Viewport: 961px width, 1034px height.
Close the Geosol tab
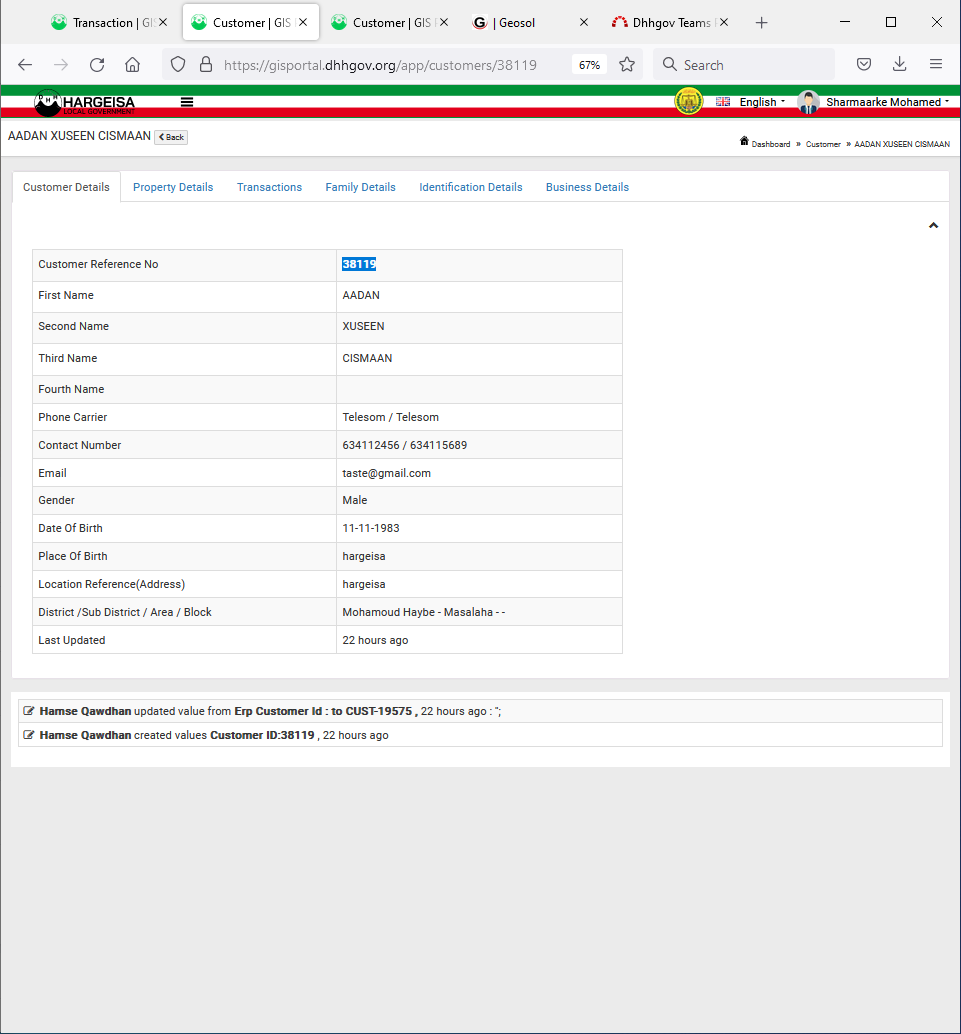(x=584, y=22)
